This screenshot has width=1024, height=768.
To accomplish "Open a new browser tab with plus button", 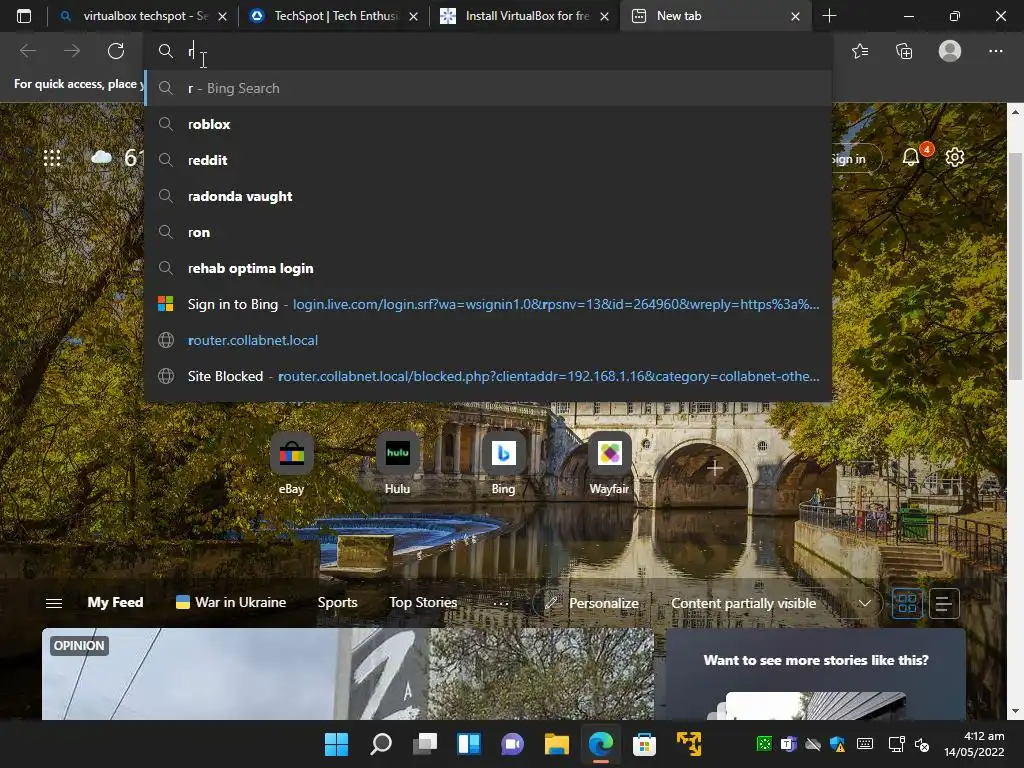I will 829,16.
